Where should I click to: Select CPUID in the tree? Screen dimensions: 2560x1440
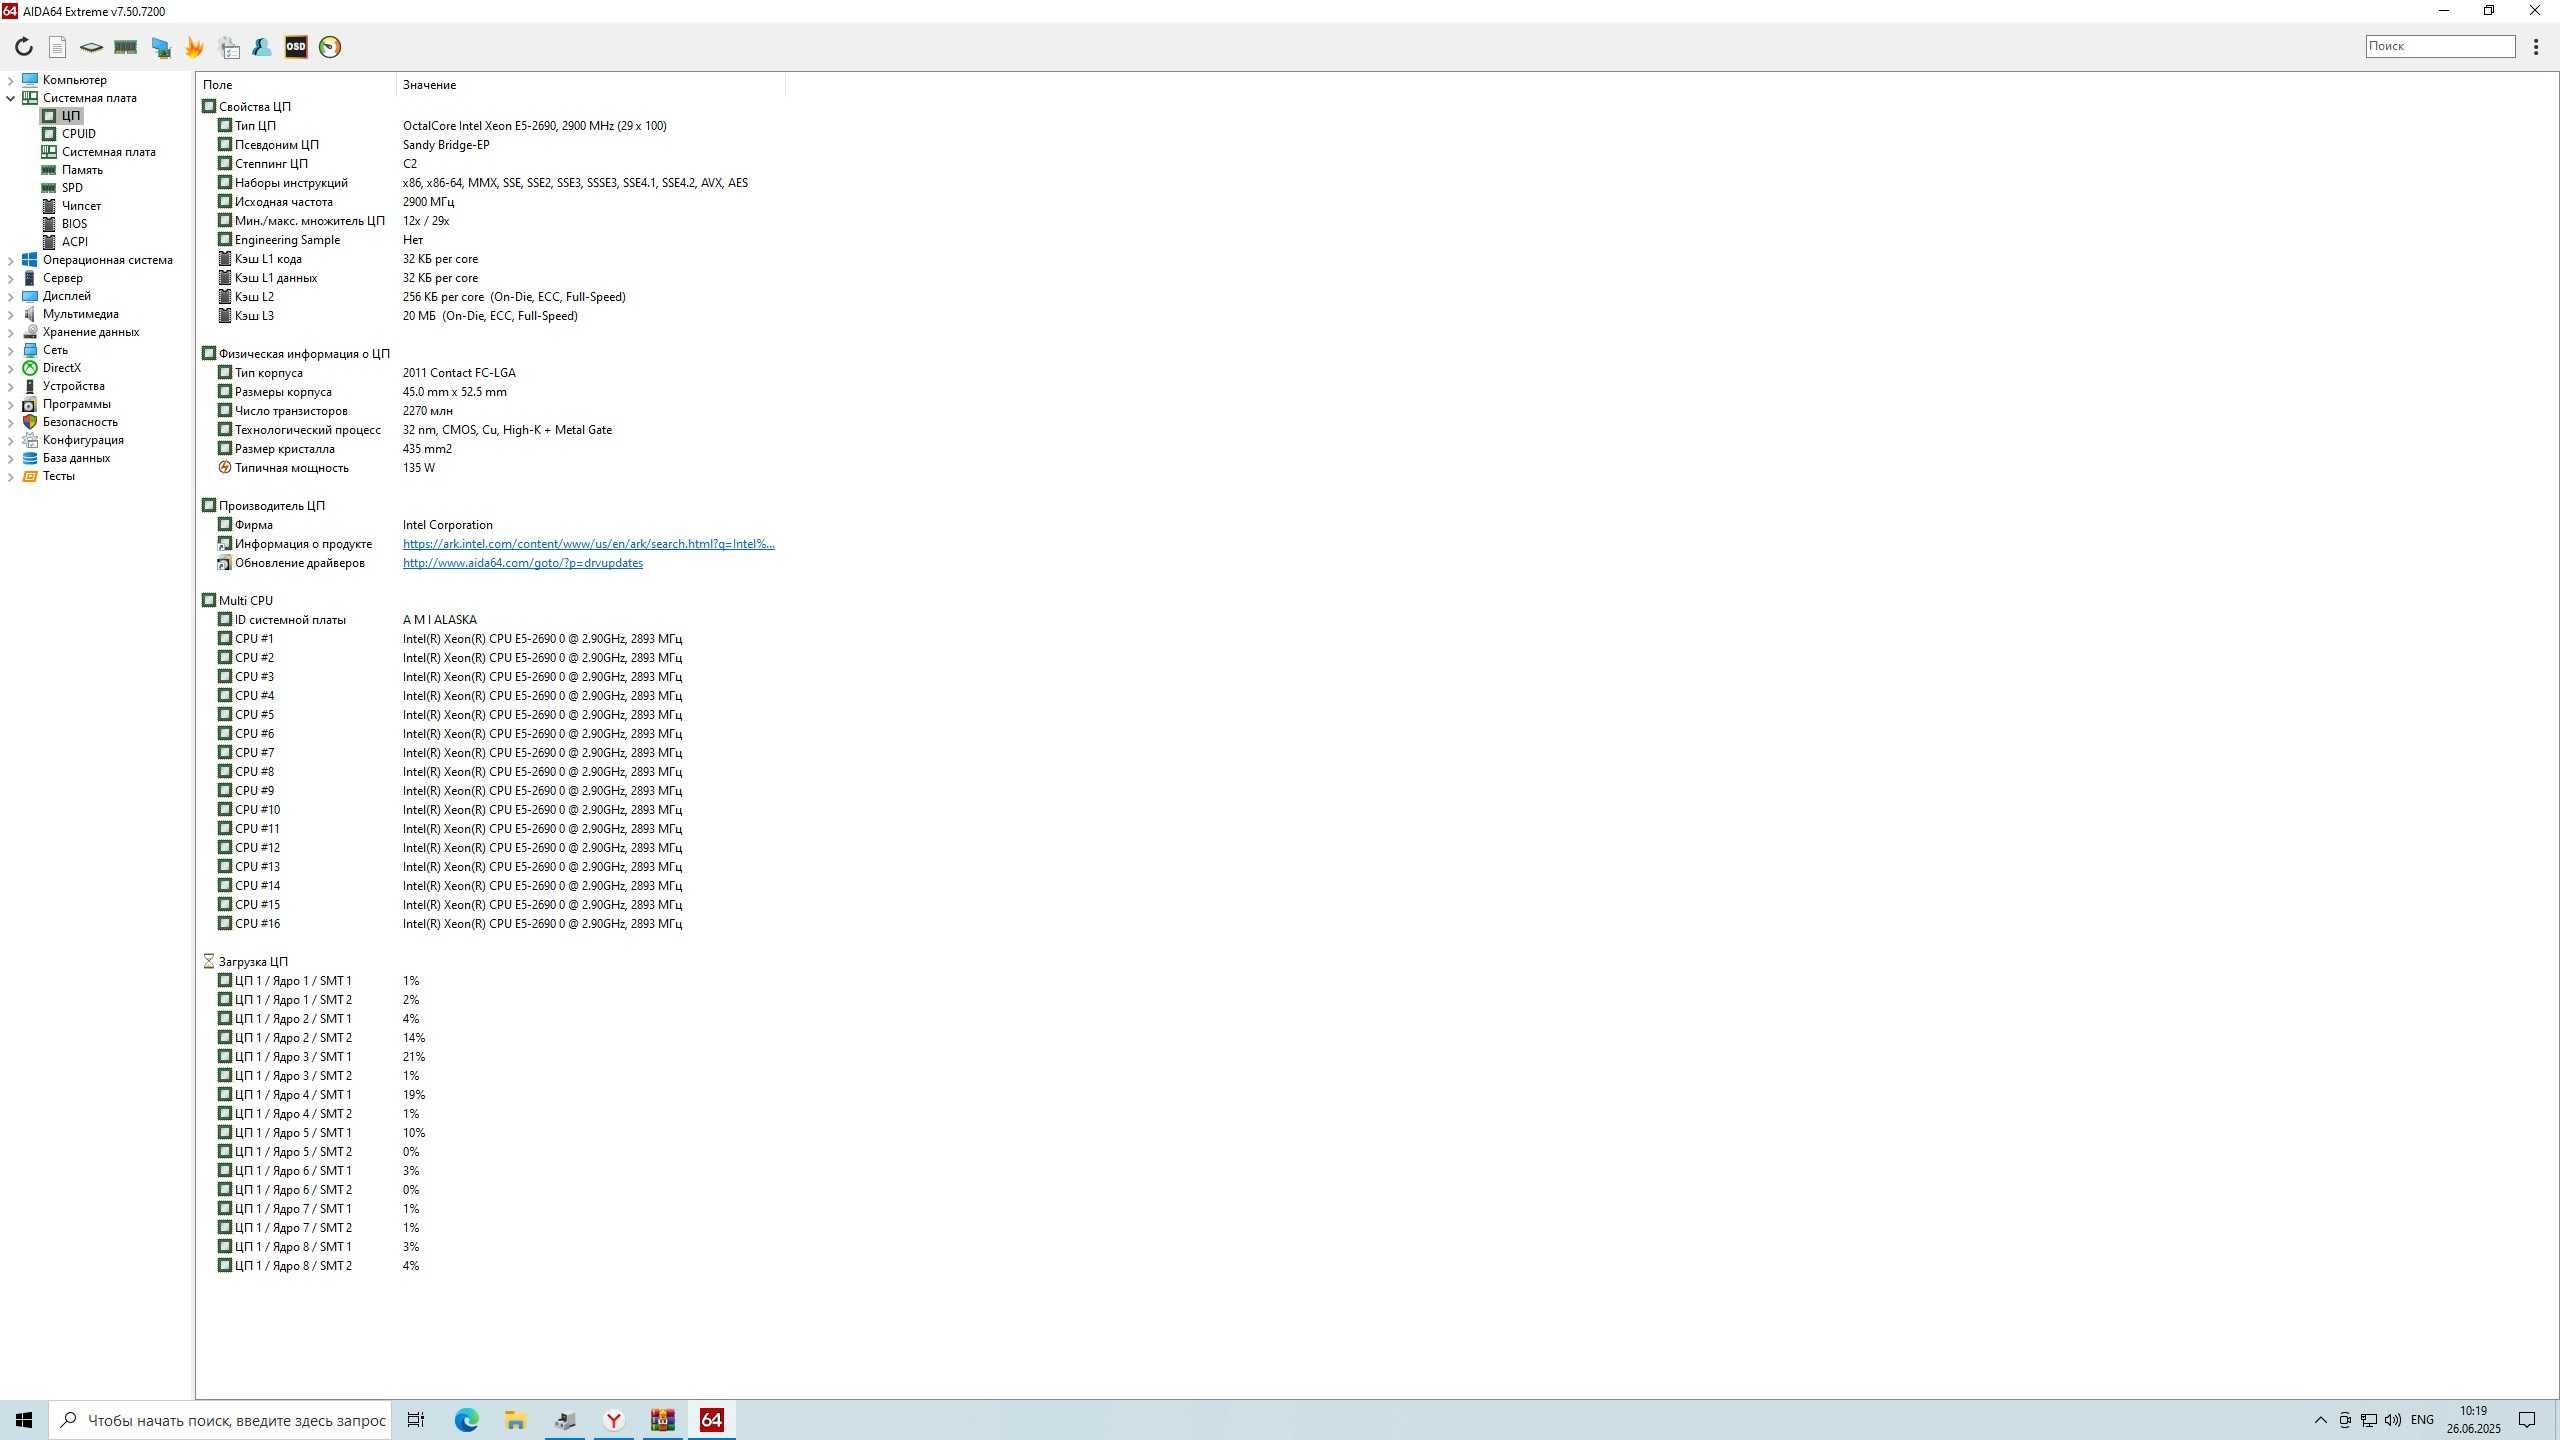(78, 134)
